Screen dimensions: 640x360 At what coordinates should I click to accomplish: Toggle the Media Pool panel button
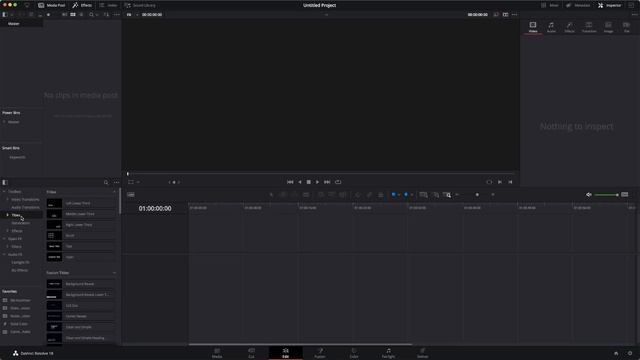pyautogui.click(x=52, y=5)
